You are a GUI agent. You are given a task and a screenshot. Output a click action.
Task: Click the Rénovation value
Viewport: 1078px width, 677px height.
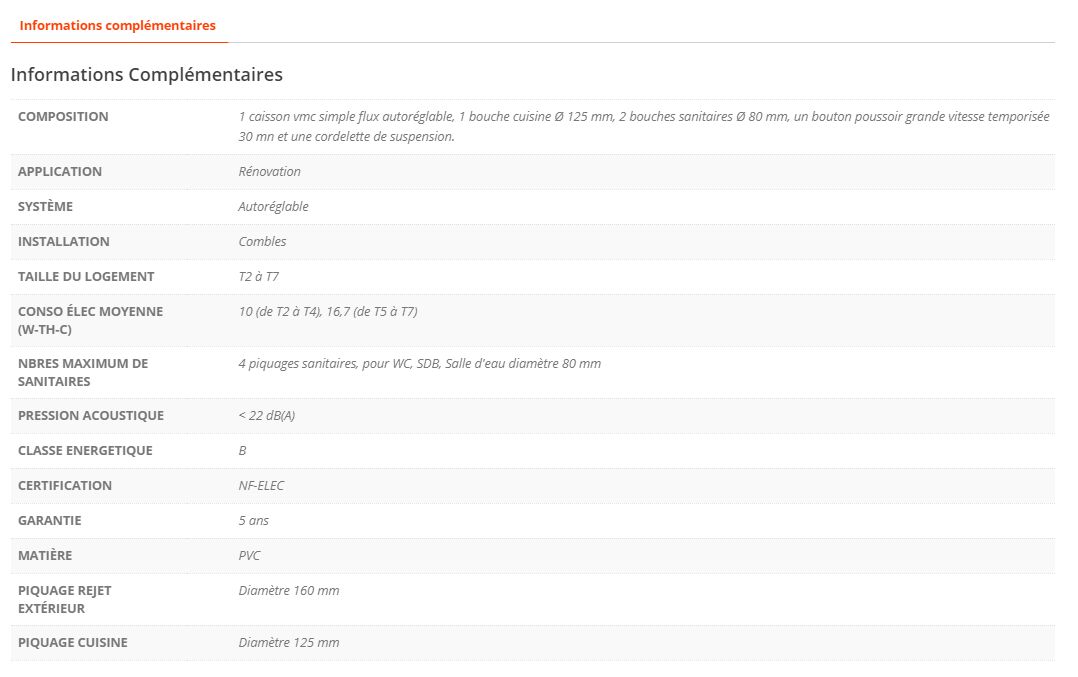(269, 172)
